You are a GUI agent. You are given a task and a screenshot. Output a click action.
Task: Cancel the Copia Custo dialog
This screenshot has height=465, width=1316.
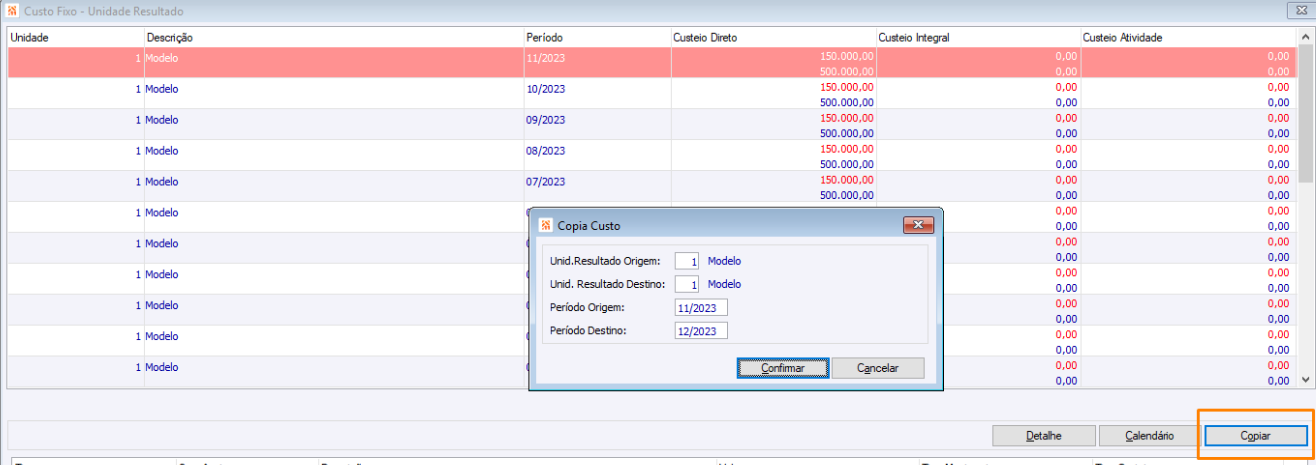[x=878, y=368]
